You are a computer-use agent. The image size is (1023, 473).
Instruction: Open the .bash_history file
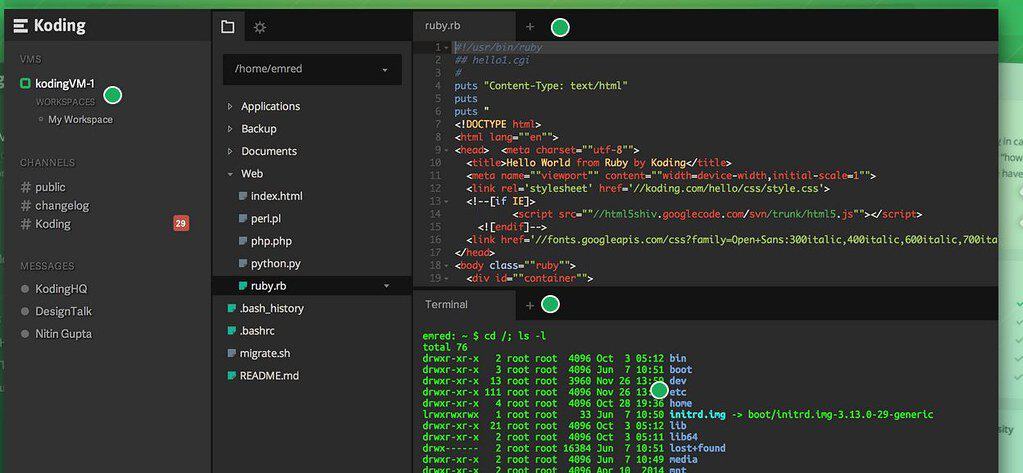pos(271,308)
